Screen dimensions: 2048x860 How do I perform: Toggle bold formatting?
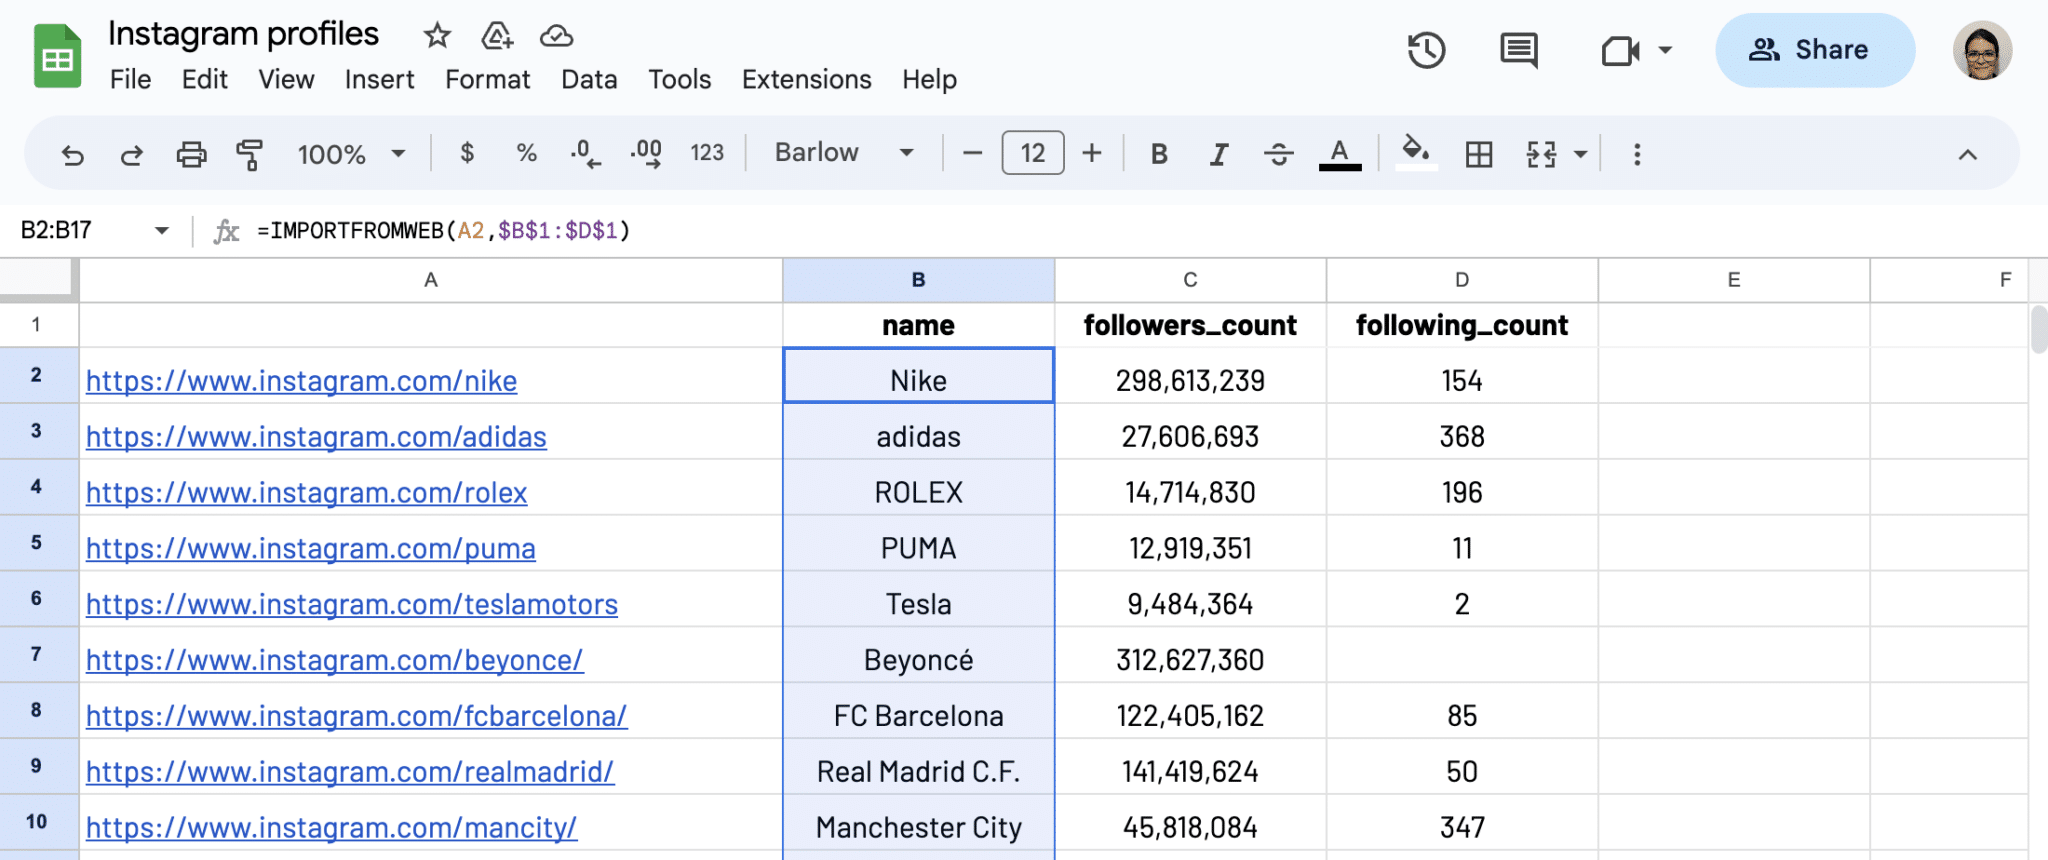(x=1159, y=154)
